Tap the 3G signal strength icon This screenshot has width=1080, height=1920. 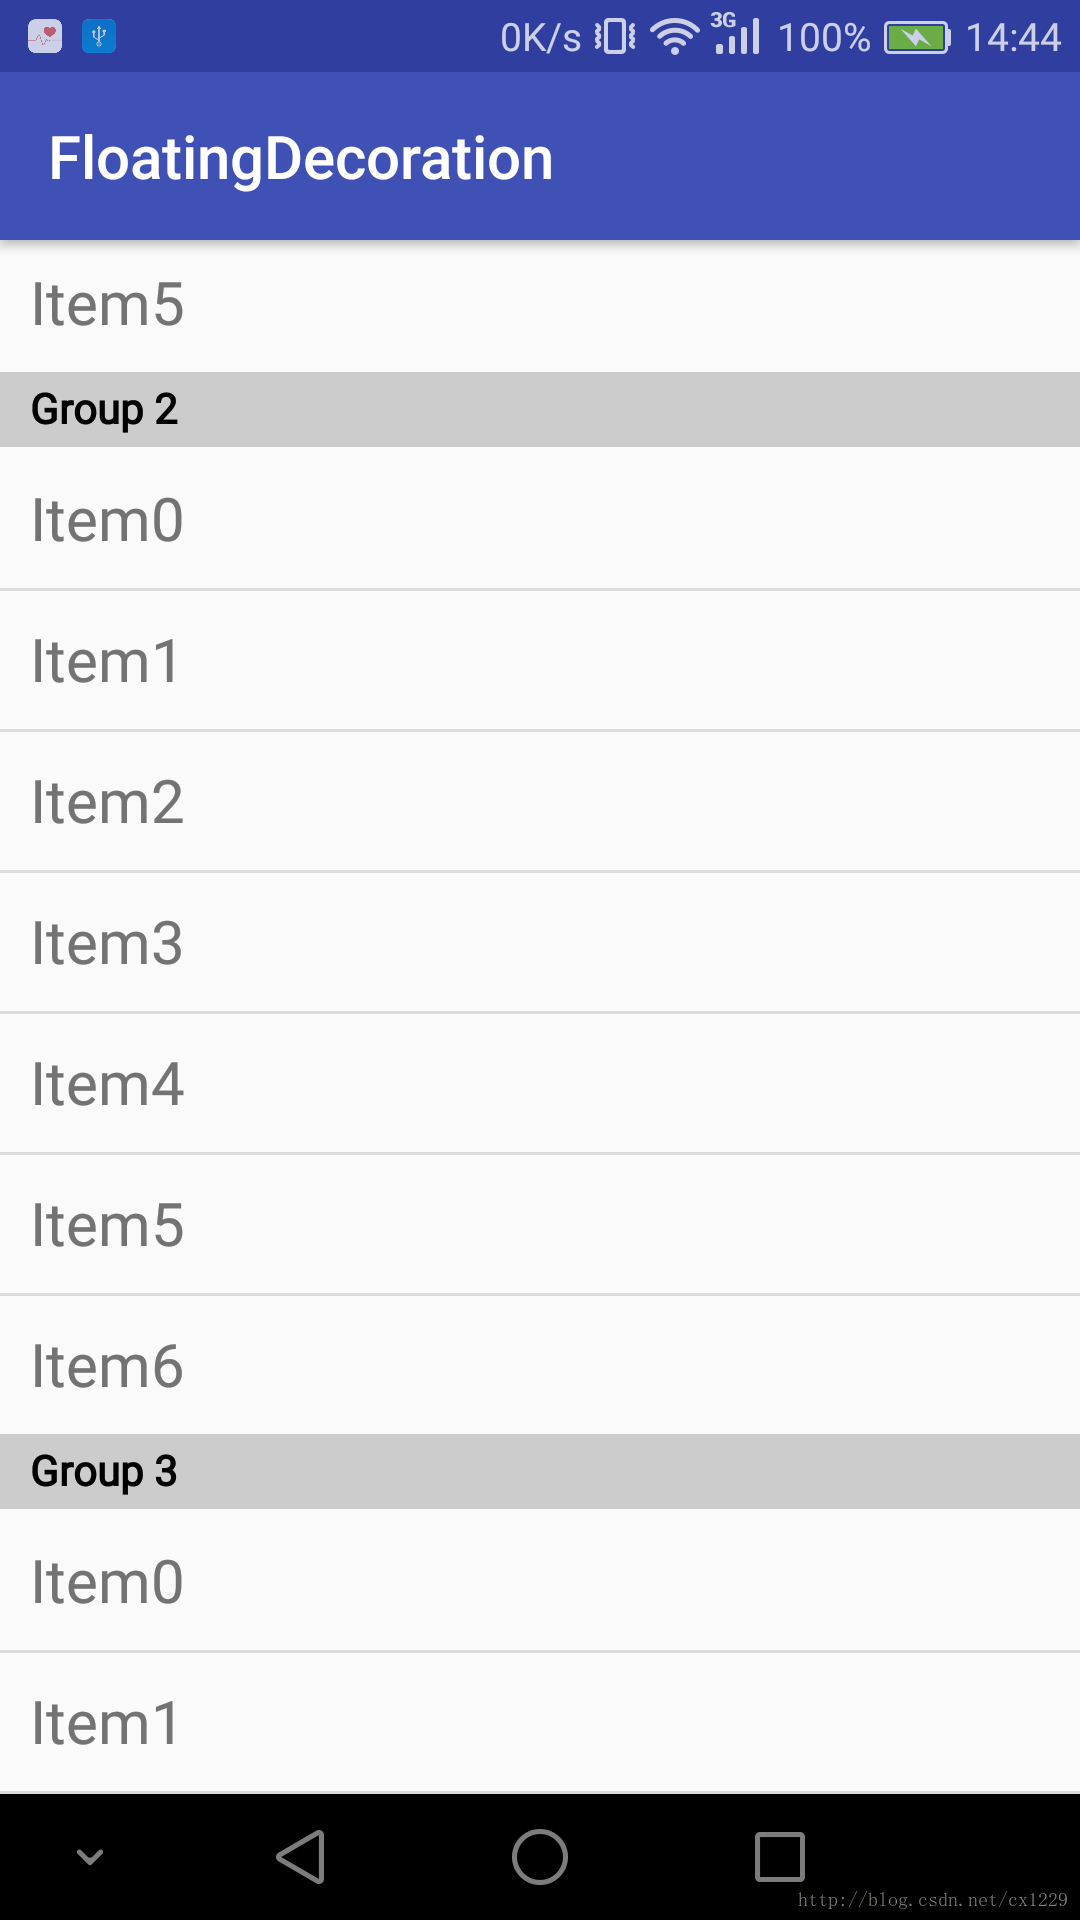737,33
